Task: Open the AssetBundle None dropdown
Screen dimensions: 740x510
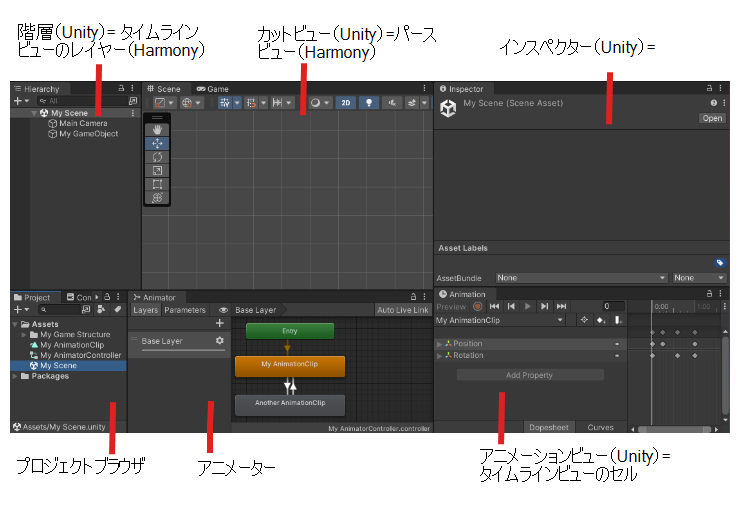Action: click(581, 278)
